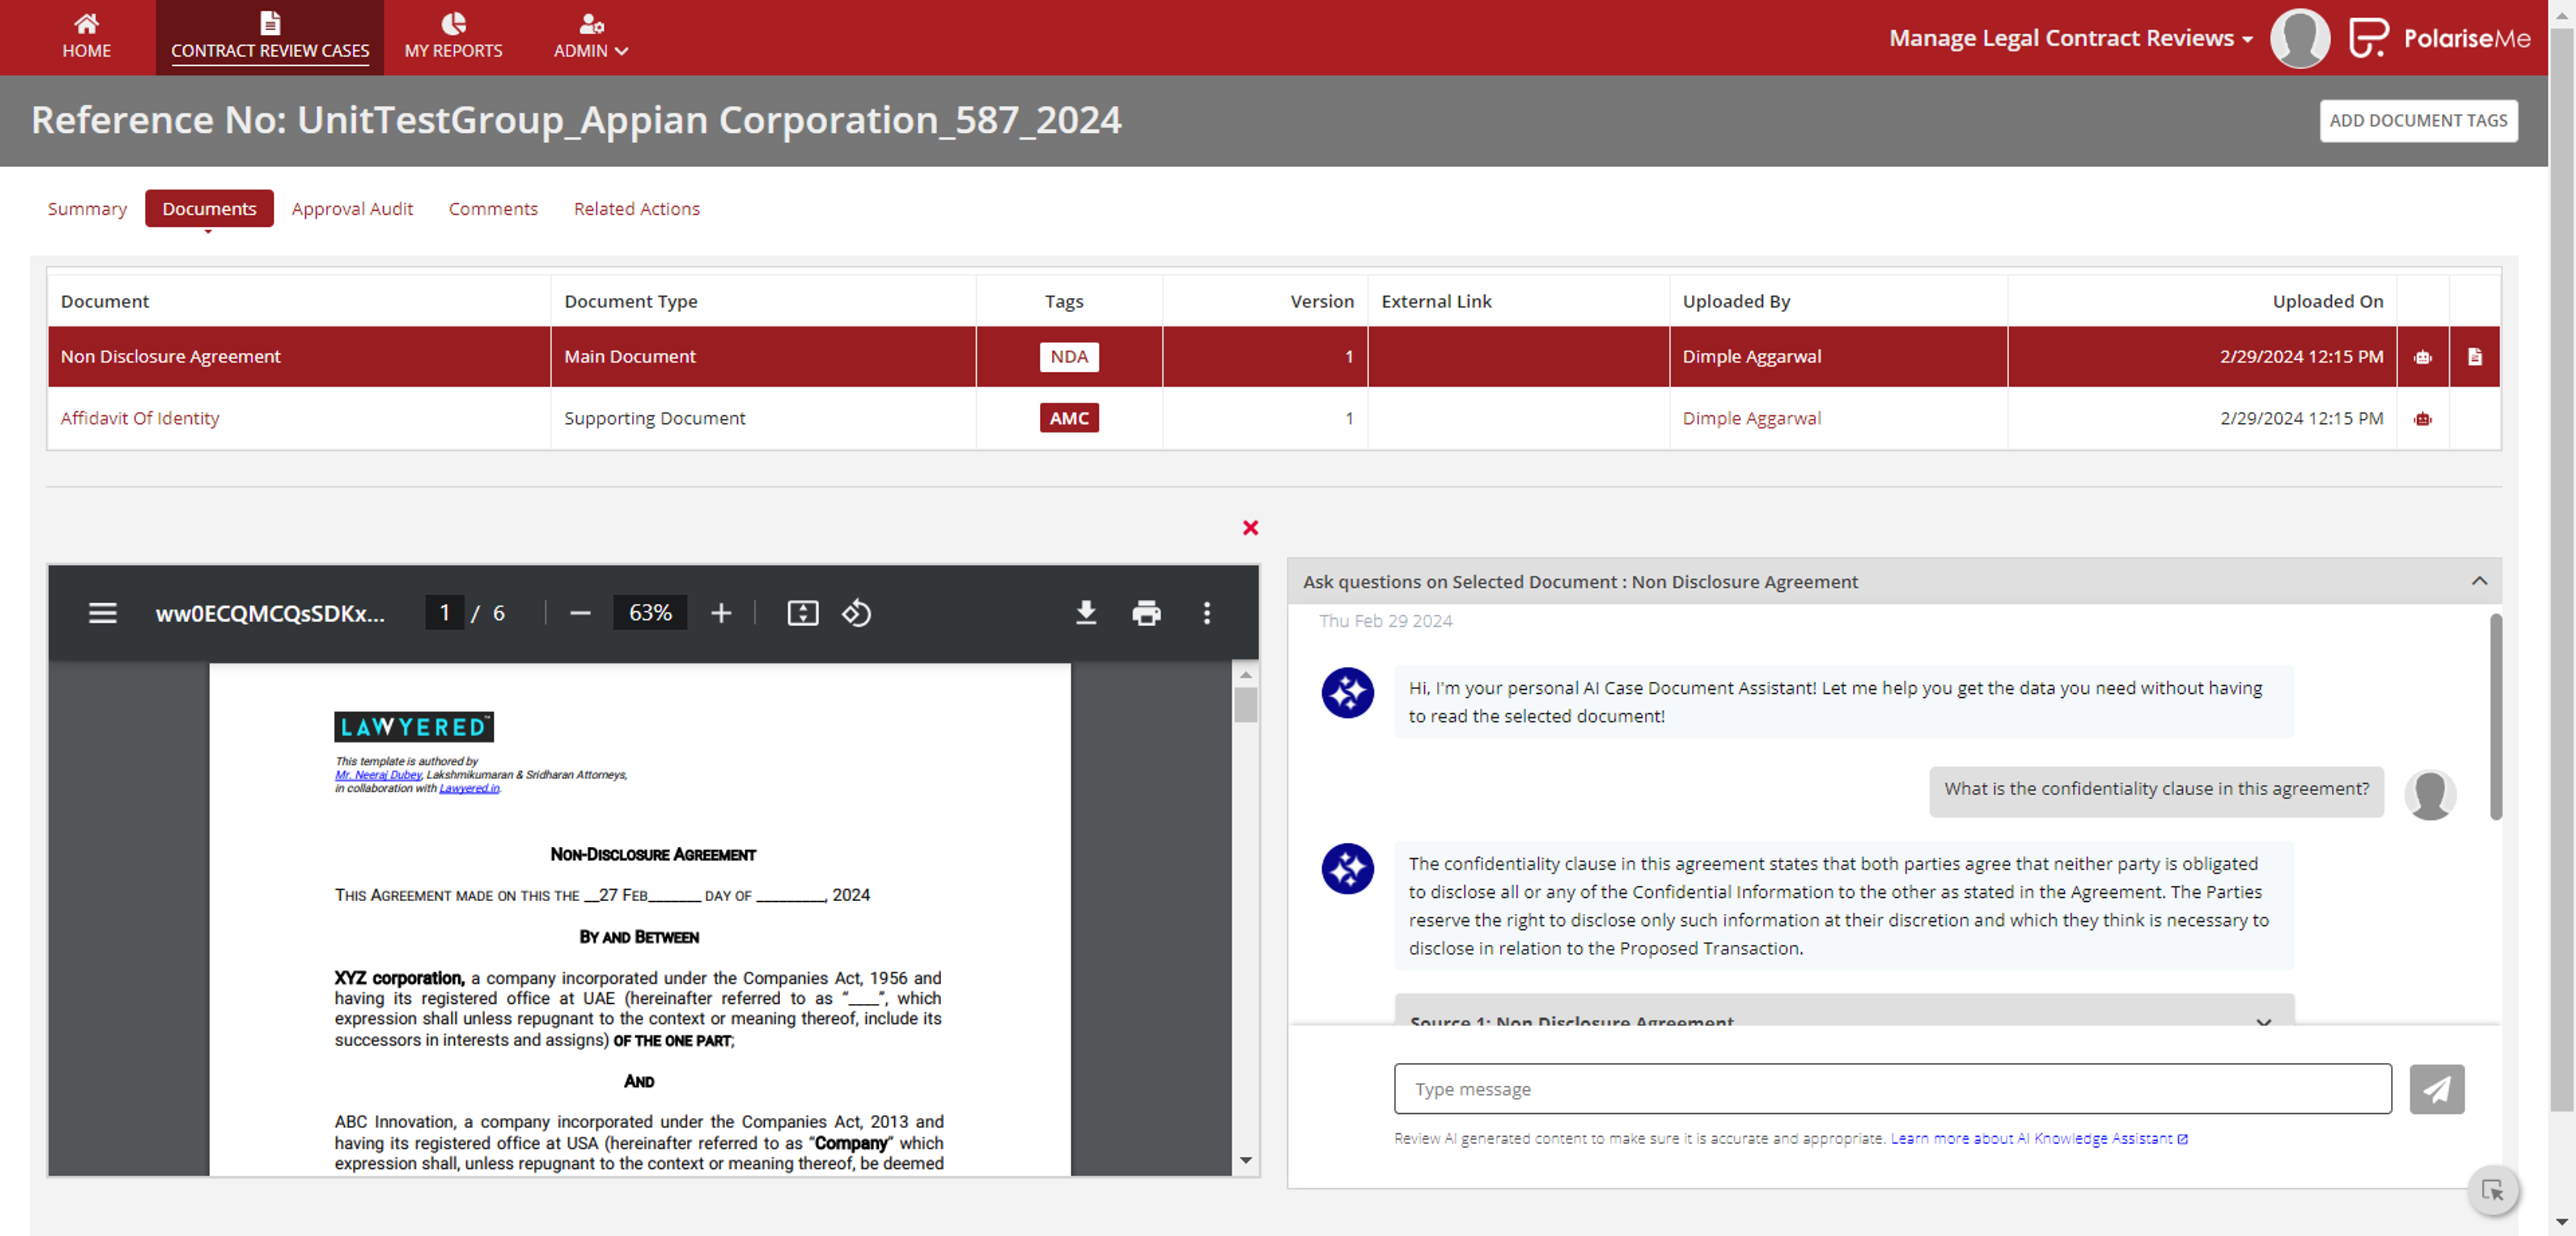Click the PDF page number field
Viewport: 2576px width, 1236px height.
click(444, 613)
